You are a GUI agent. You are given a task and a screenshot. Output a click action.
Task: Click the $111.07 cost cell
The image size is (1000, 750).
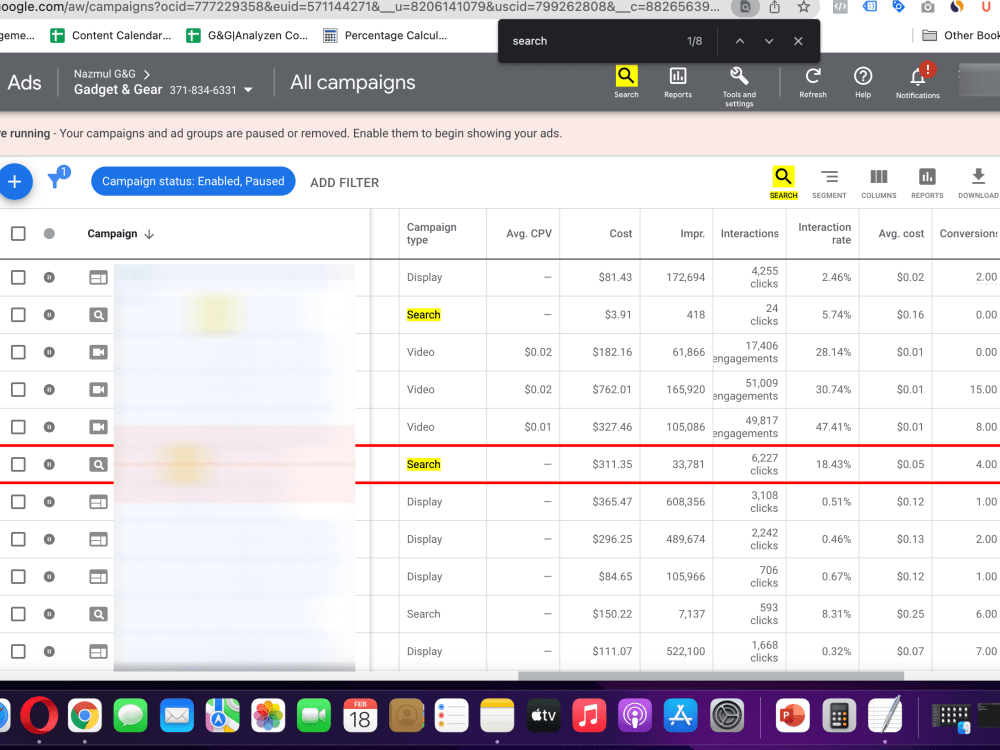click(612, 651)
